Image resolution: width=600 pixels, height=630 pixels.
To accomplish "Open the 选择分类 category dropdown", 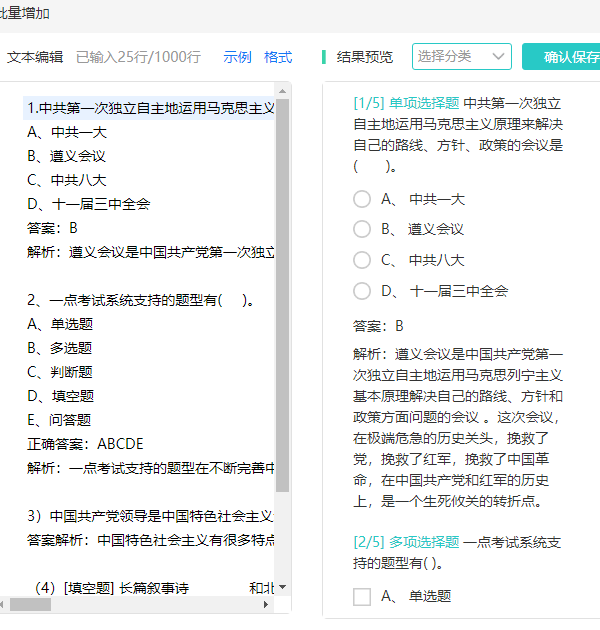I will (x=461, y=57).
